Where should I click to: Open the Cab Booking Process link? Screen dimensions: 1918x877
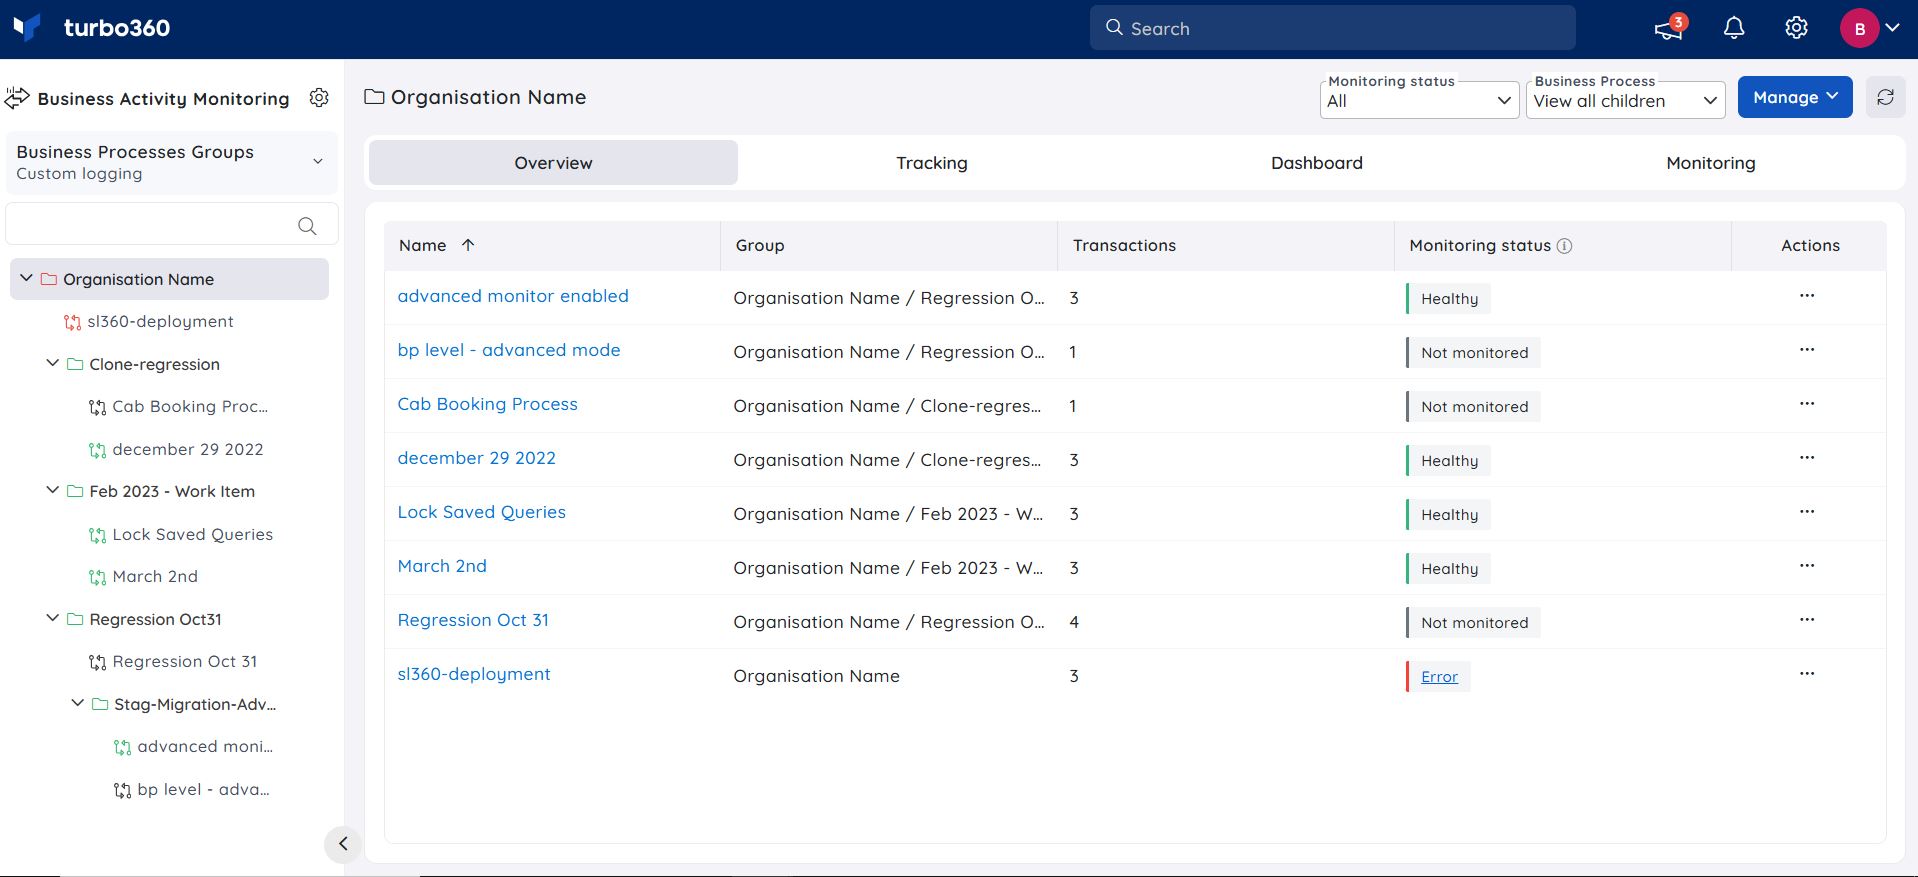[x=487, y=404]
